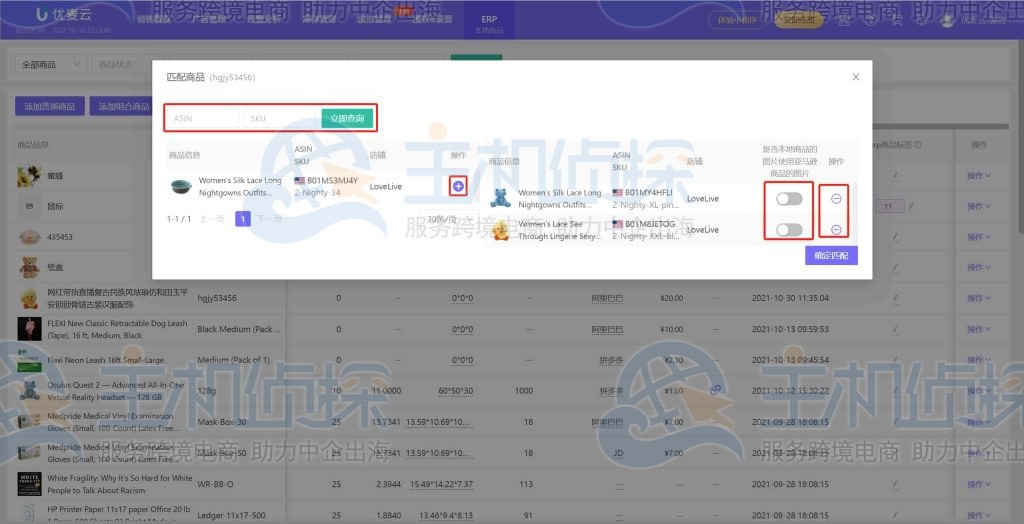Click the page scrollbar on the right edge
The height and width of the screenshot is (524, 1024).
1020,137
